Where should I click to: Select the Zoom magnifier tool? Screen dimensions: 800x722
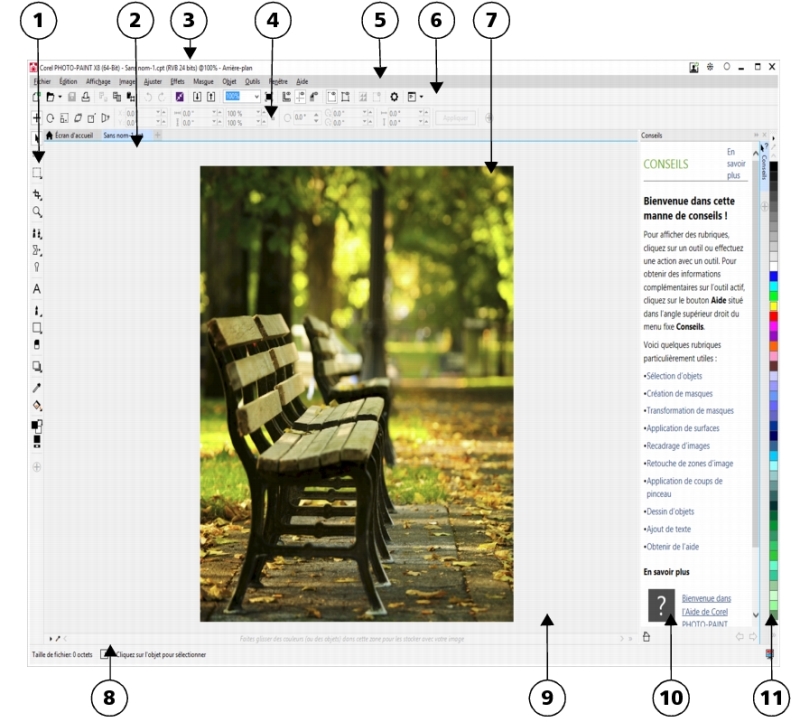pyautogui.click(x=37, y=213)
